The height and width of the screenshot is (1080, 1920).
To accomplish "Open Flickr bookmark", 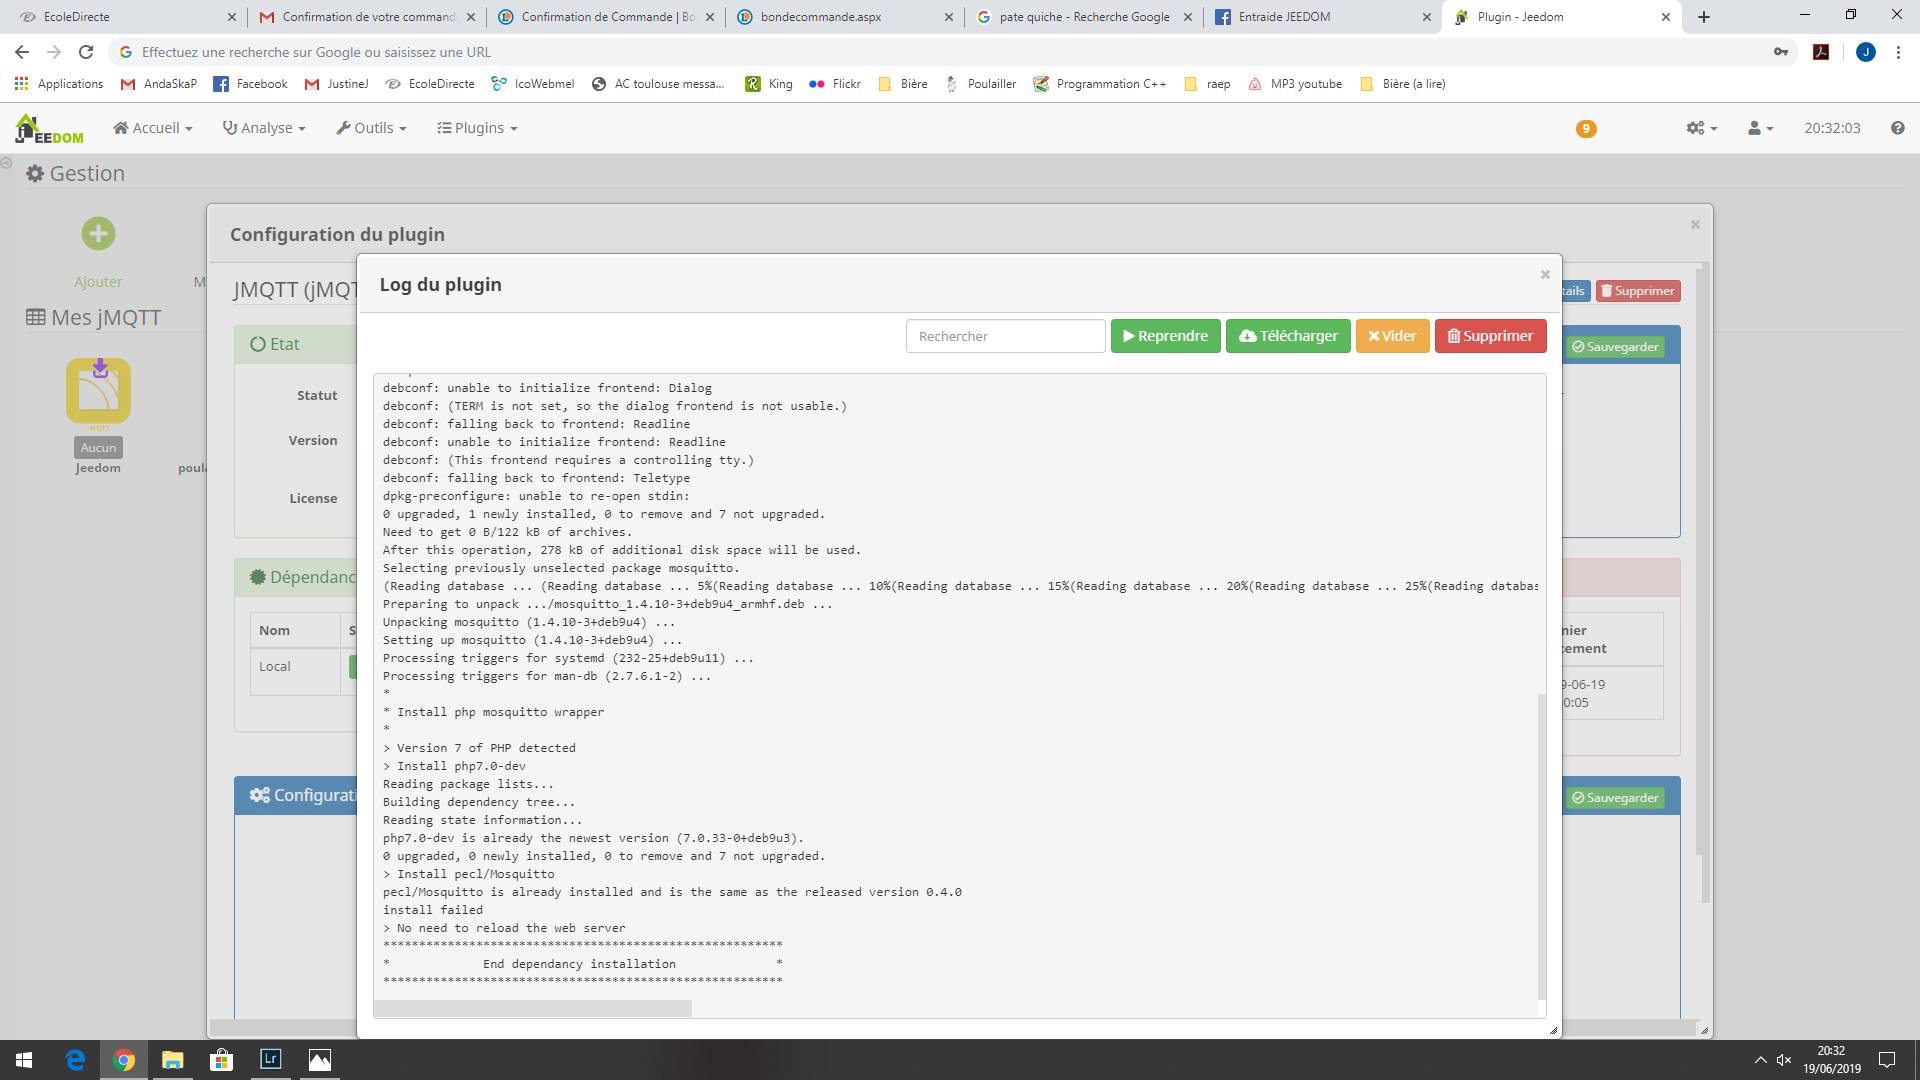I will pyautogui.click(x=835, y=84).
